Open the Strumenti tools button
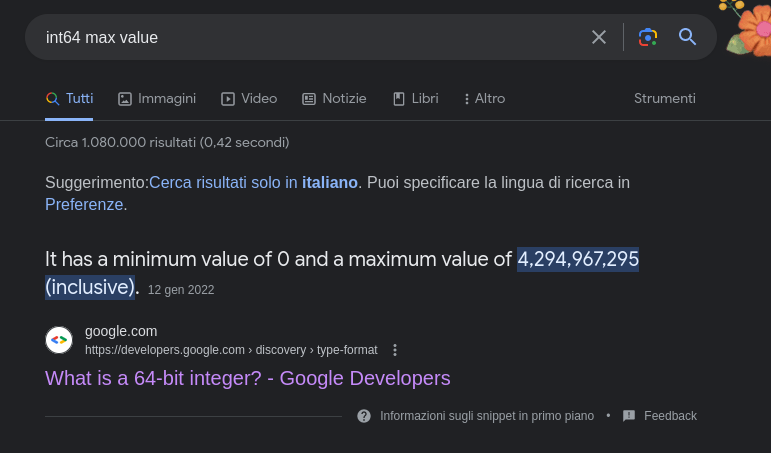The height and width of the screenshot is (453, 771). coord(664,98)
